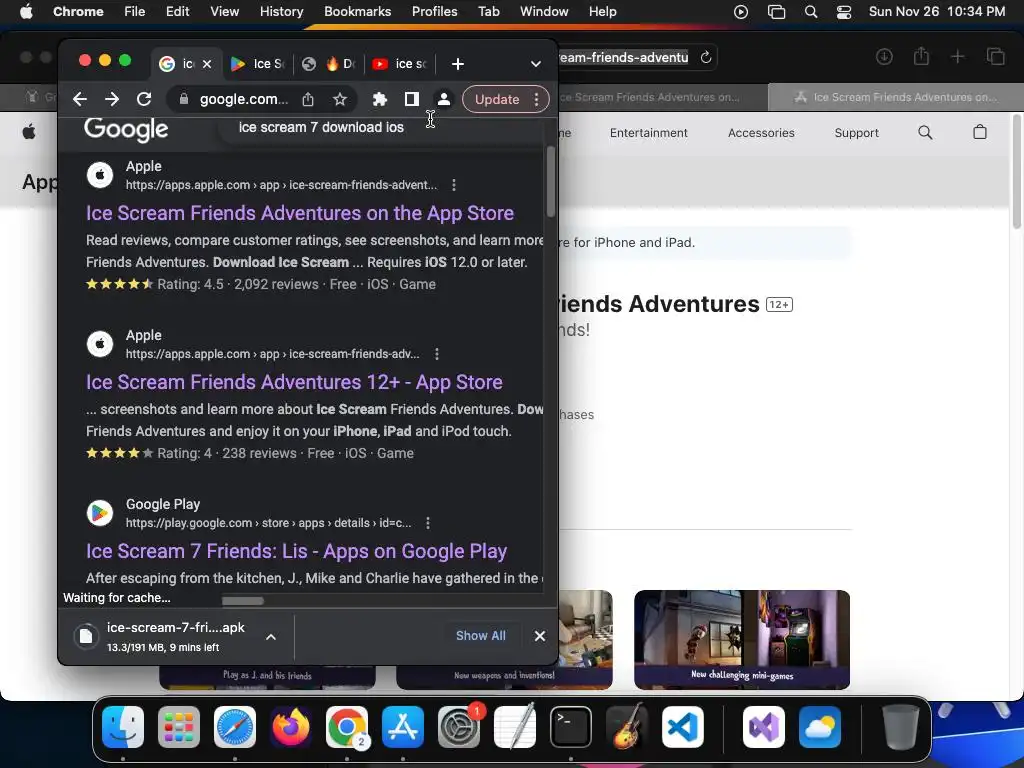Open Chrome extensions puzzle icon
Screen dimensions: 1024x768
coord(379,99)
